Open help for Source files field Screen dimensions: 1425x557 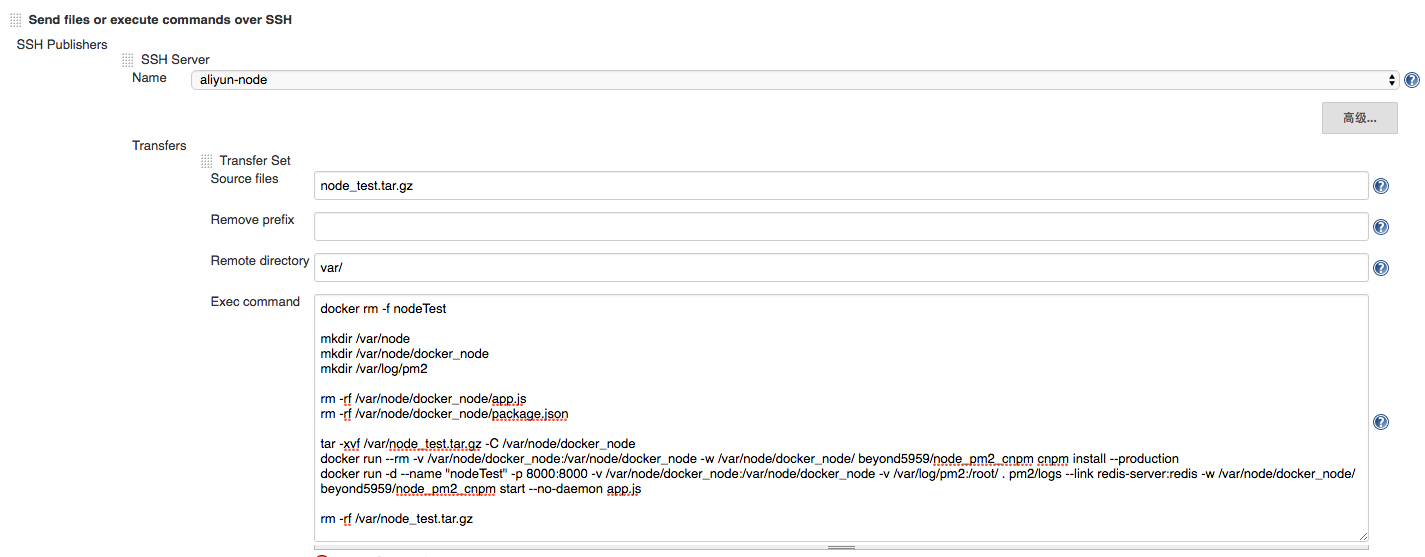pyautogui.click(x=1380, y=186)
